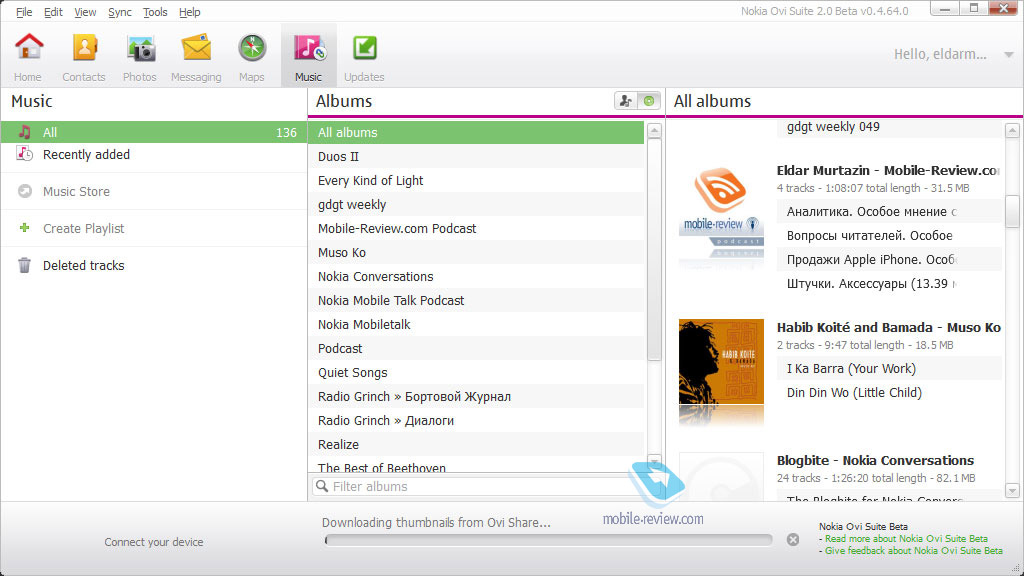Select the 'Realize' album
1024x576 pixels.
[476, 445]
